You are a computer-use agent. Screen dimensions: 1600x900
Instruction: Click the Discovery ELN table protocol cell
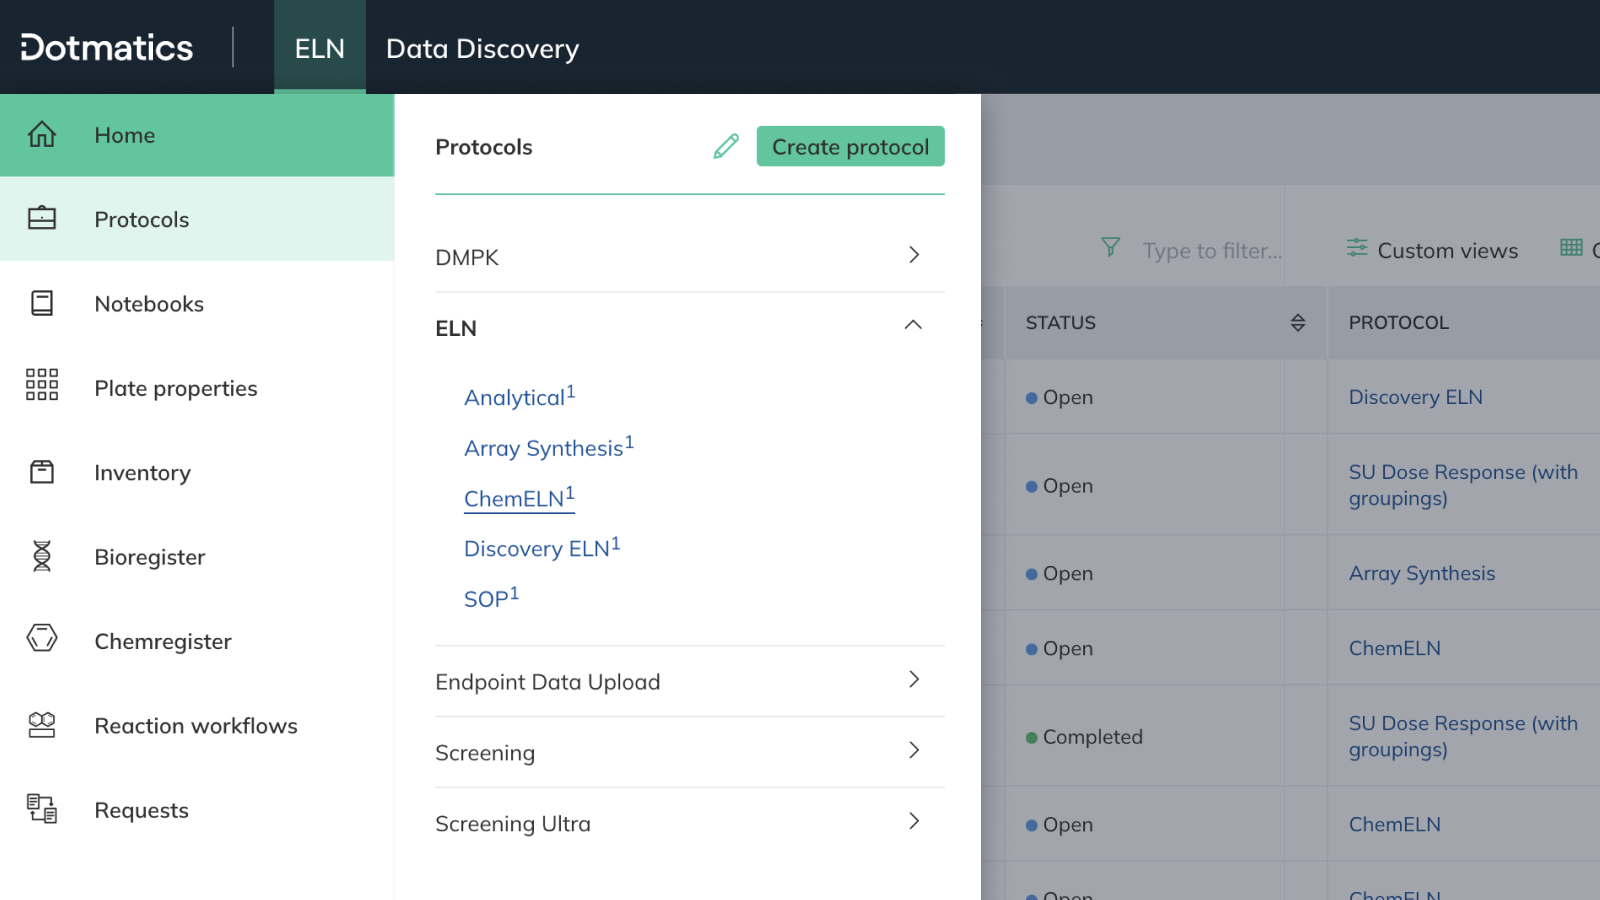1415,397
